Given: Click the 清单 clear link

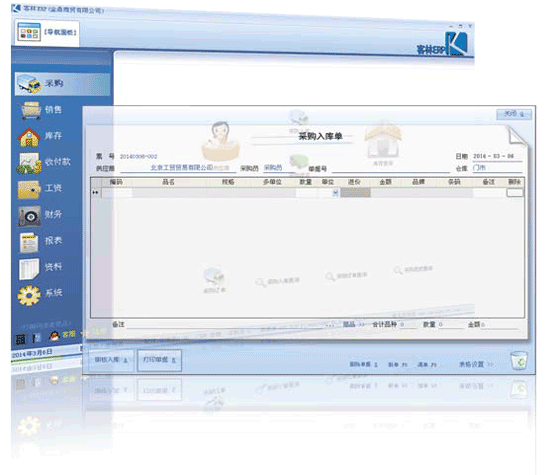Looking at the screenshot, I should click(x=427, y=365).
